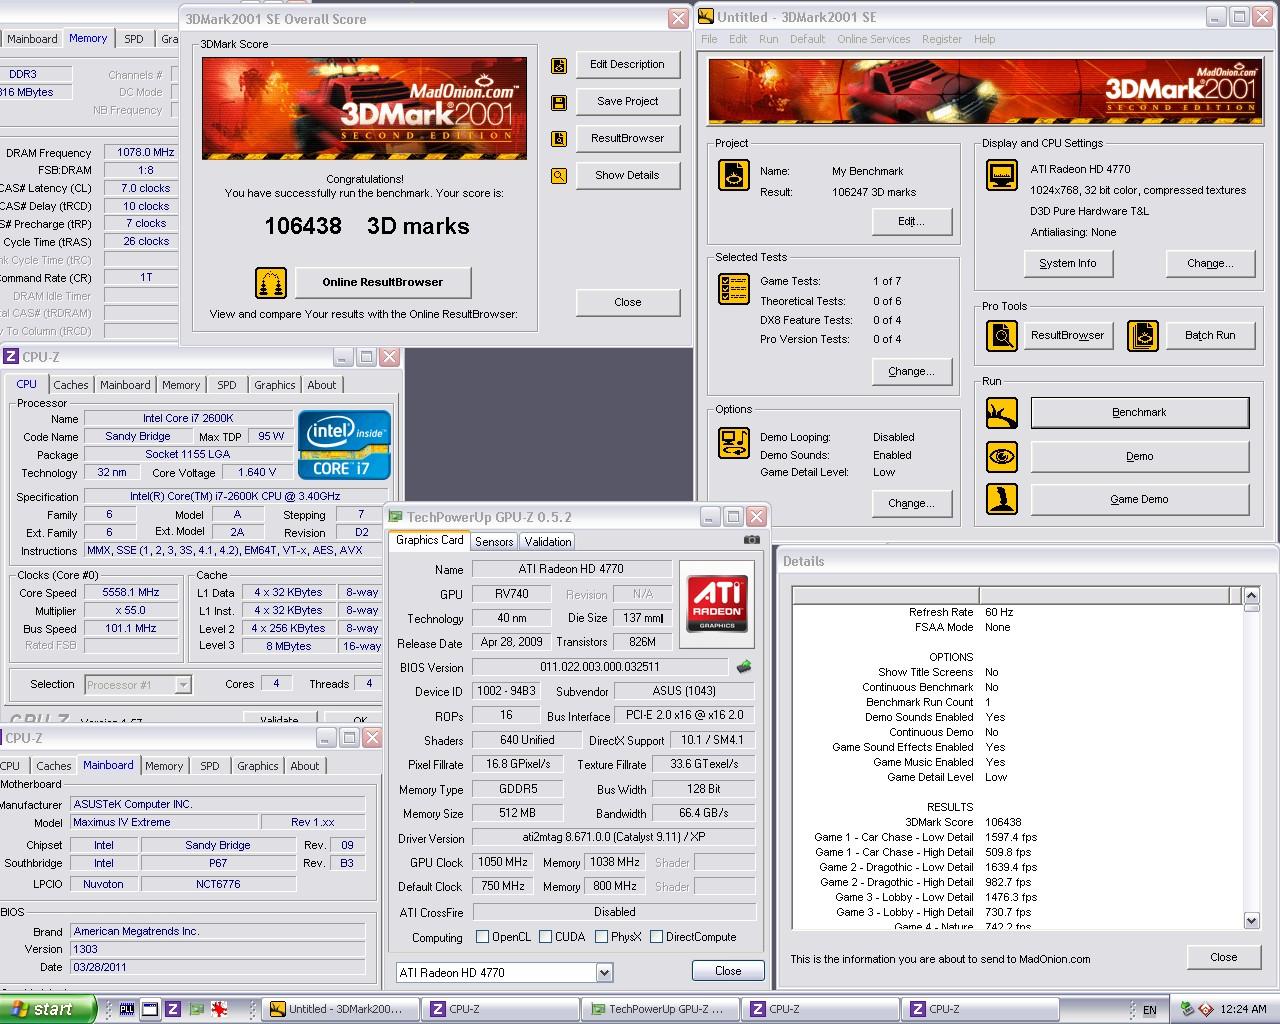Viewport: 1280px width, 1024px height.
Task: Click the Project icon in 3DMark2001
Action: 734,175
